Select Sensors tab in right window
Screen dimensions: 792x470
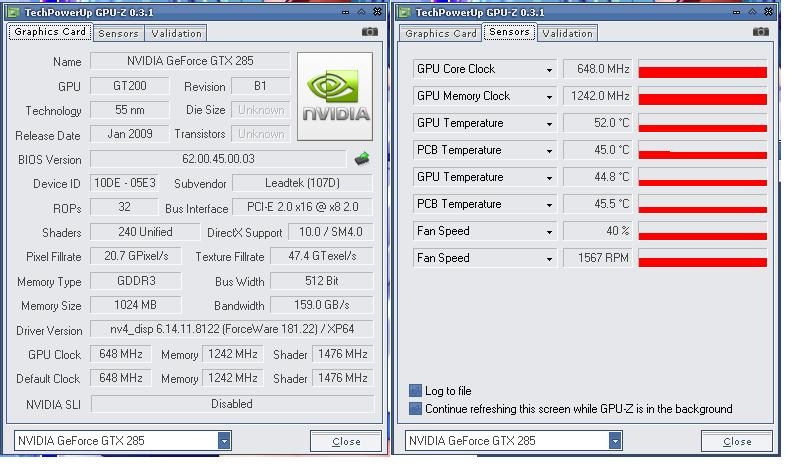tap(509, 32)
